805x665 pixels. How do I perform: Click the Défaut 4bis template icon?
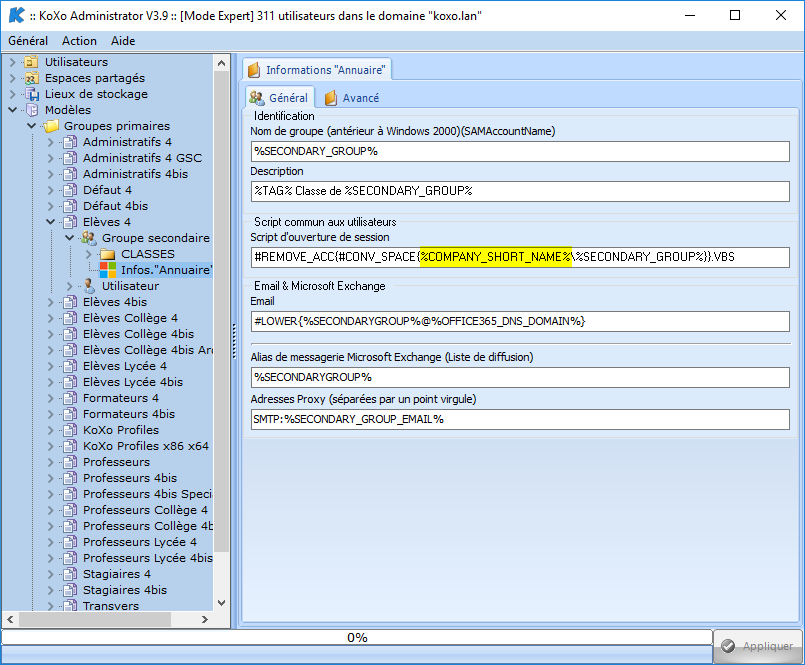coord(70,206)
